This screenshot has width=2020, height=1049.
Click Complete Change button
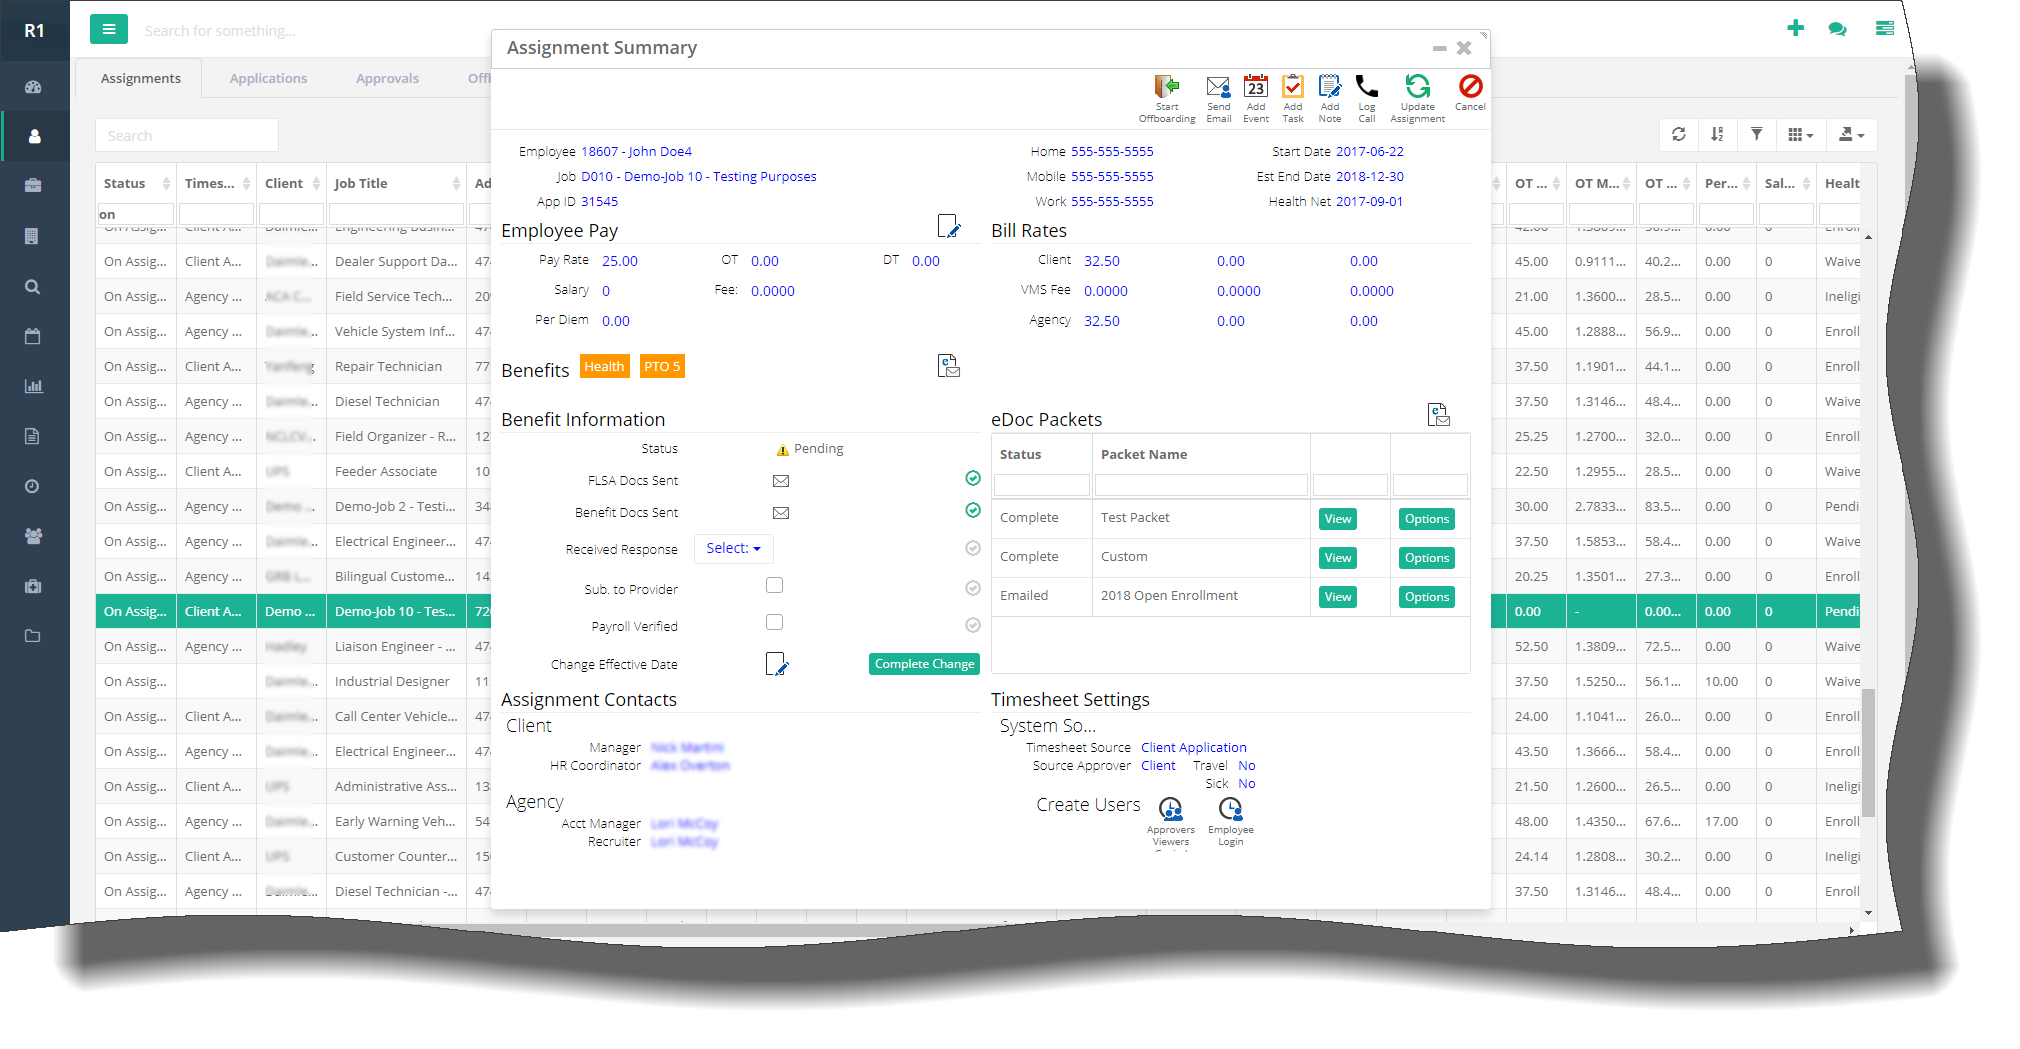tap(924, 664)
